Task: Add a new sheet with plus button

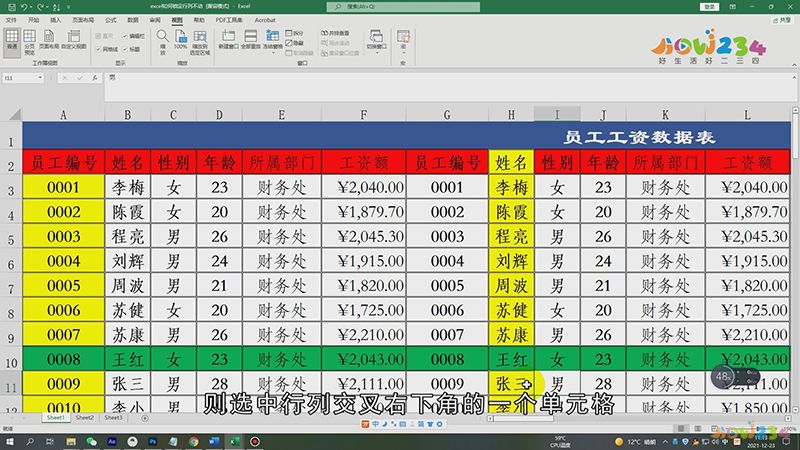Action: tap(145, 418)
